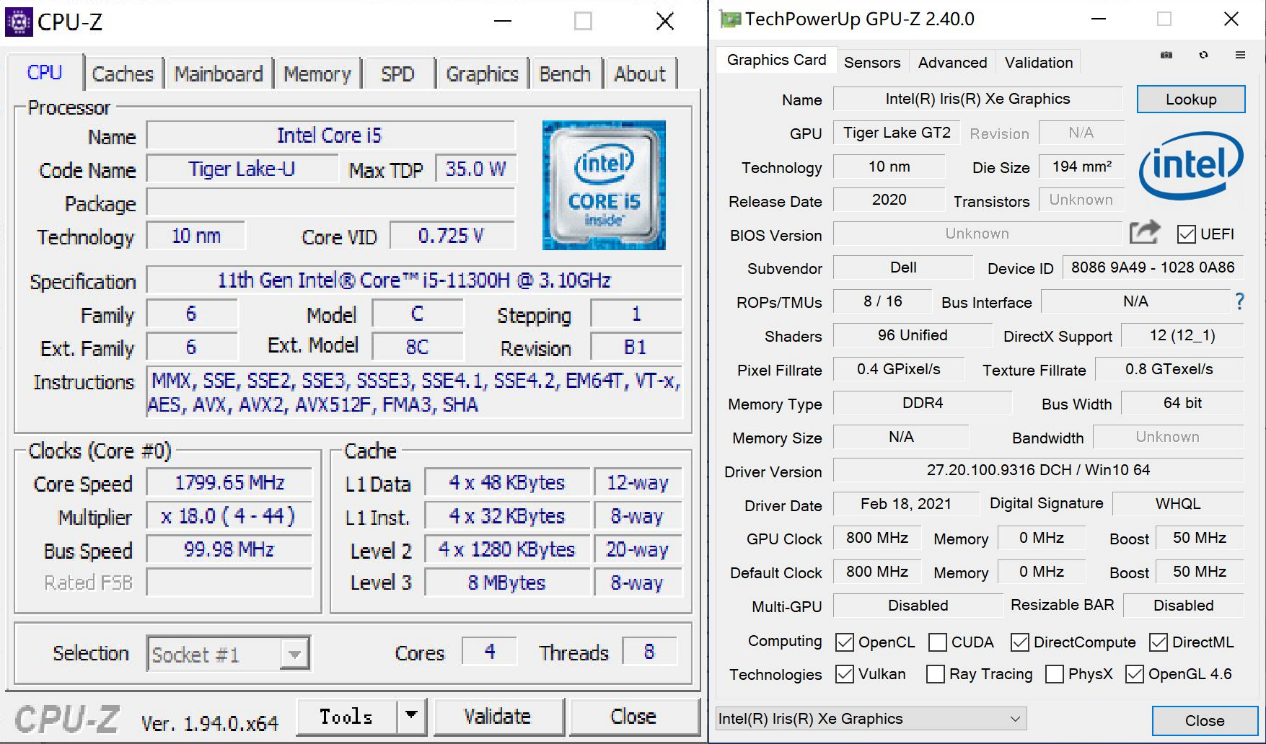
Task: Open the Memory tab in CPU-Z
Action: click(317, 74)
